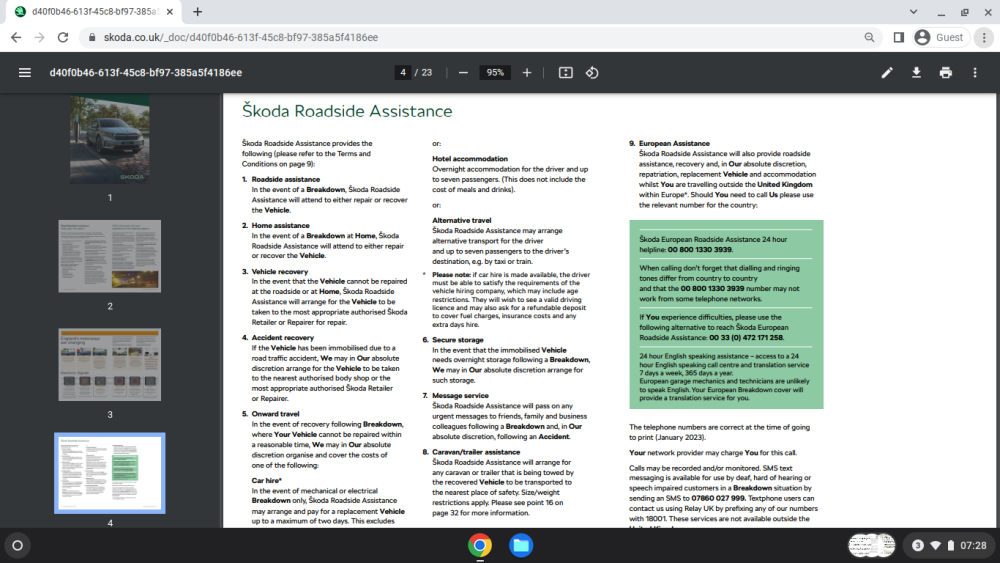Open the tab search dropdown arrow
Viewport: 1000px width, 563px height.
(913, 11)
